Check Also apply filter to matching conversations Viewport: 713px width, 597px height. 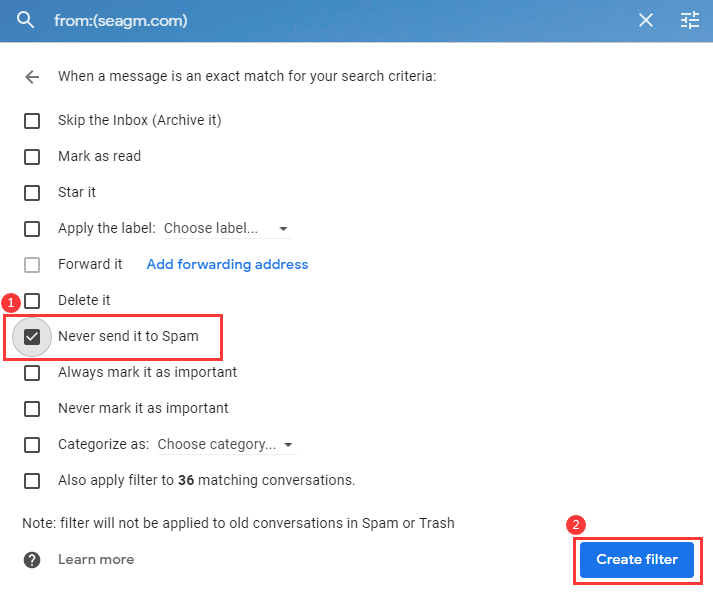coord(32,481)
